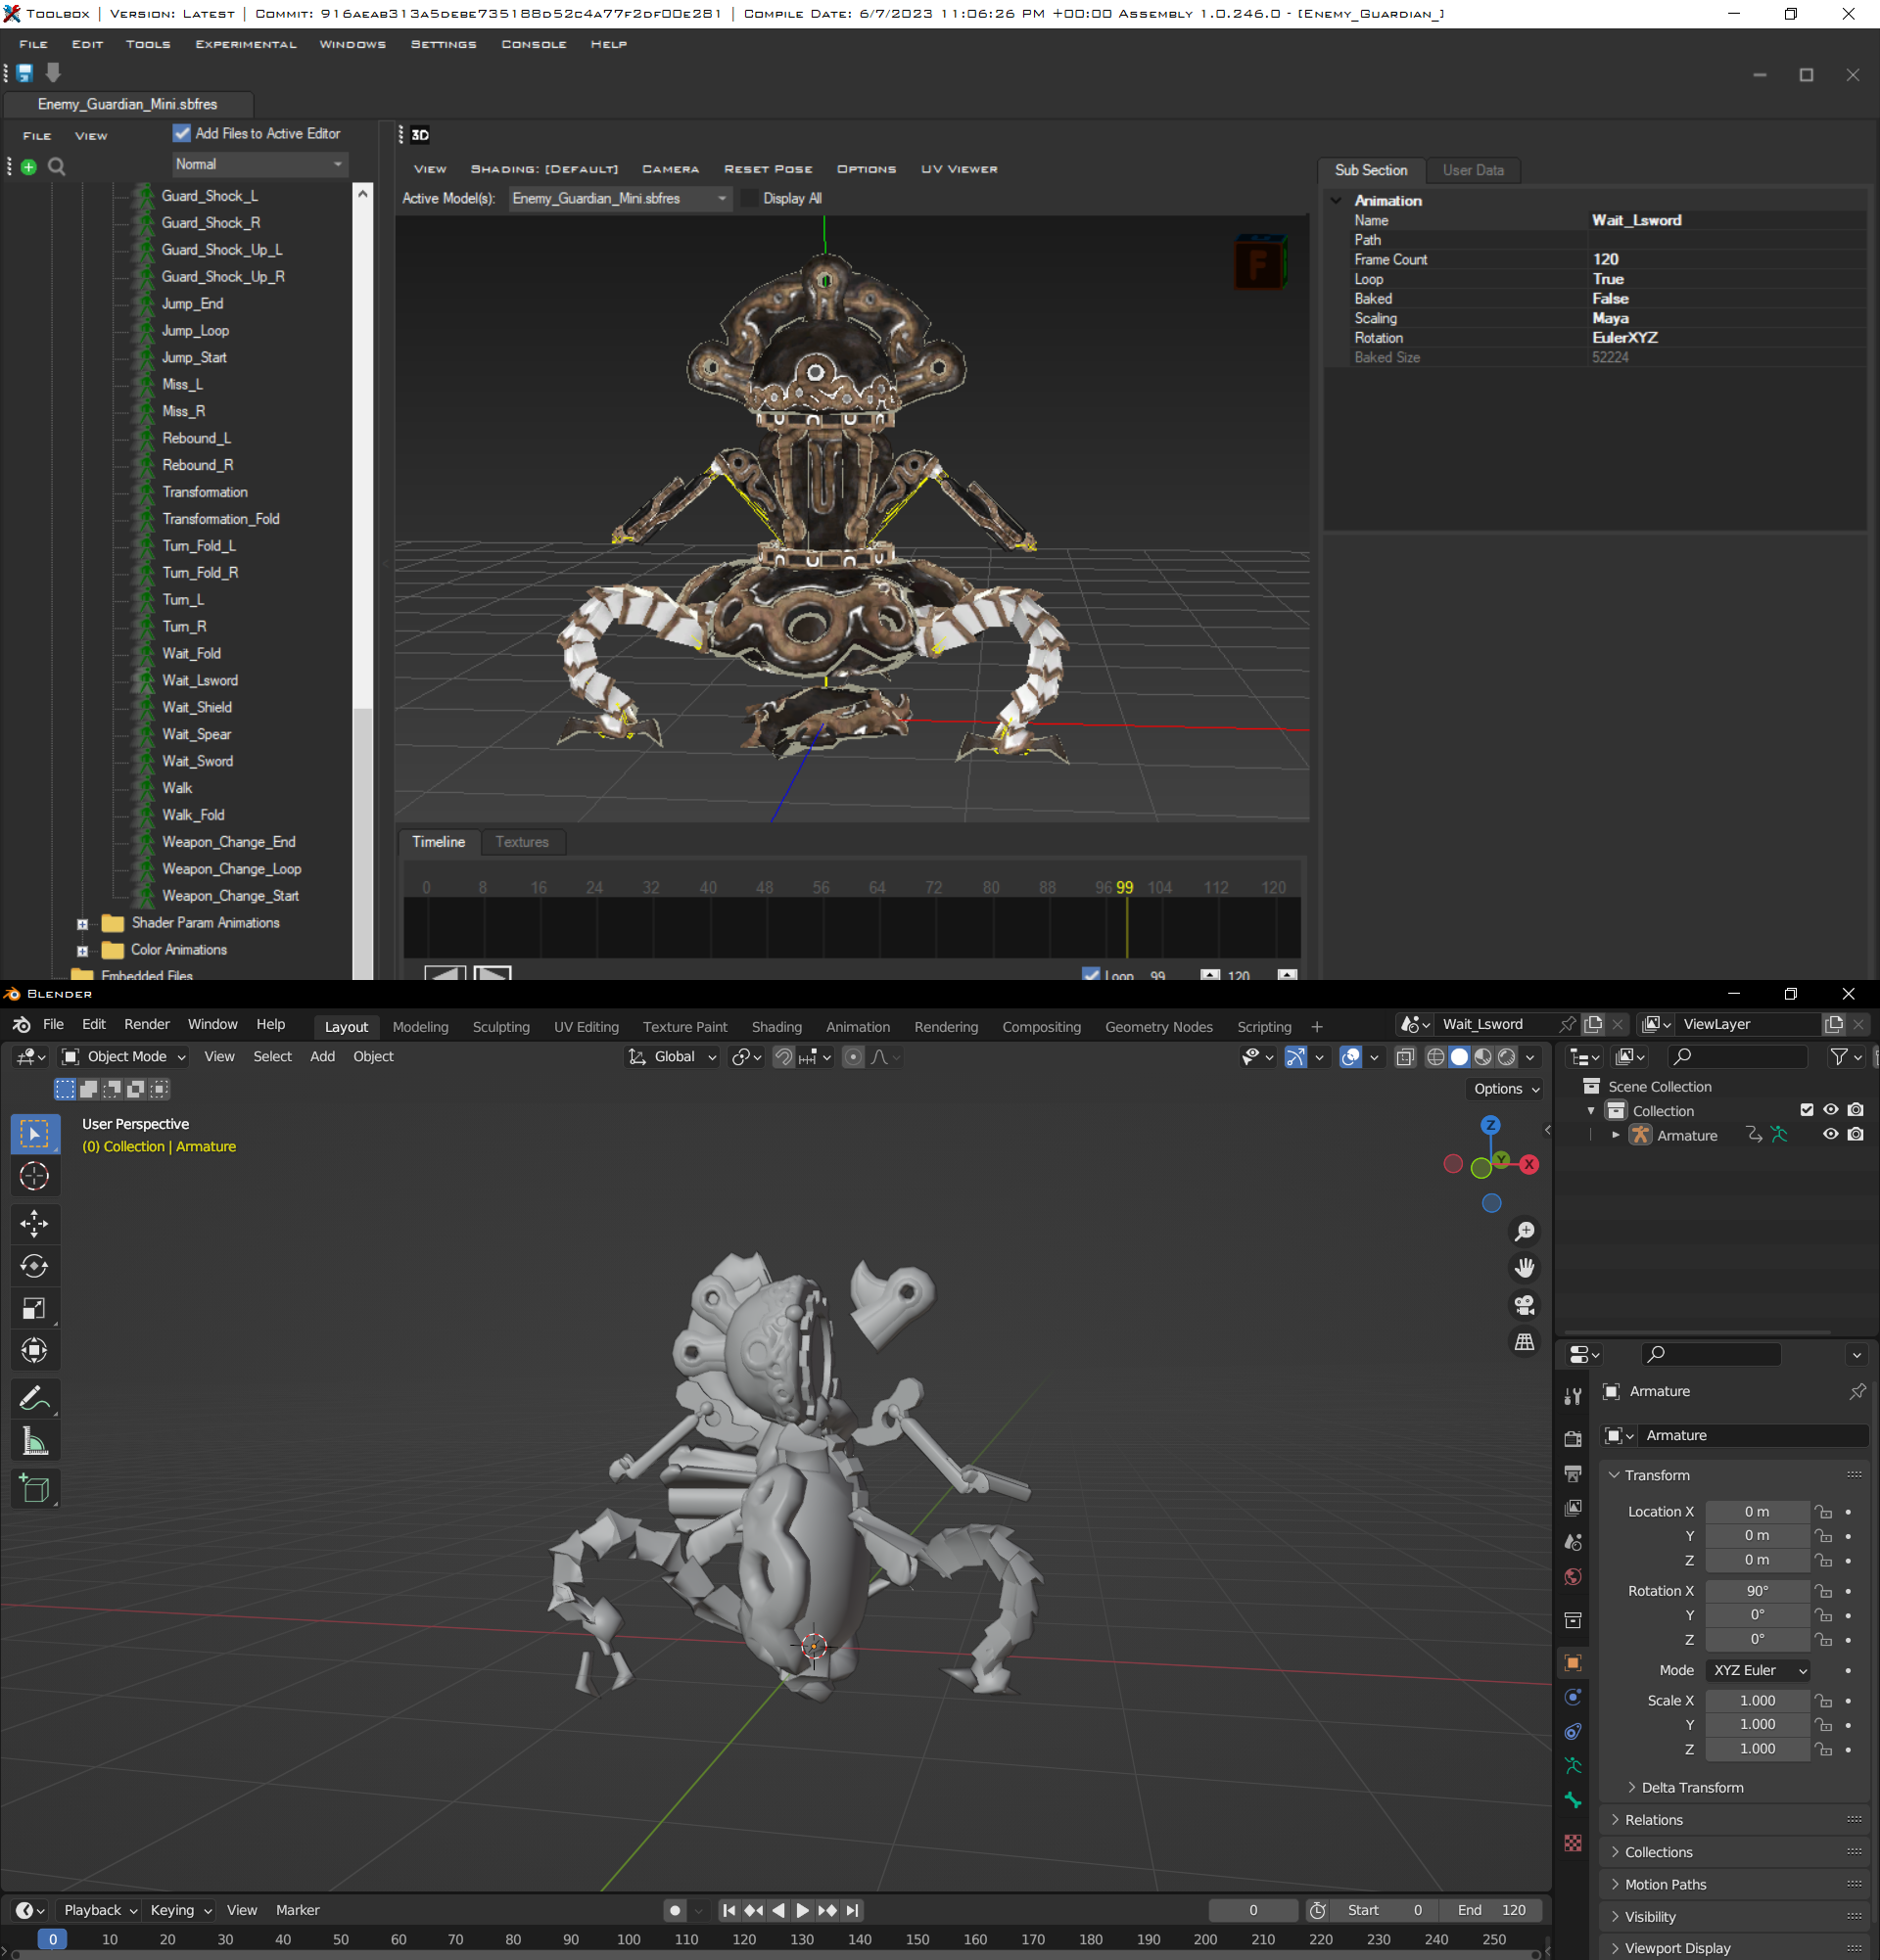The height and width of the screenshot is (1960, 1880).
Task: Uncheck Add Files to Active Editor
Action: coord(182,133)
